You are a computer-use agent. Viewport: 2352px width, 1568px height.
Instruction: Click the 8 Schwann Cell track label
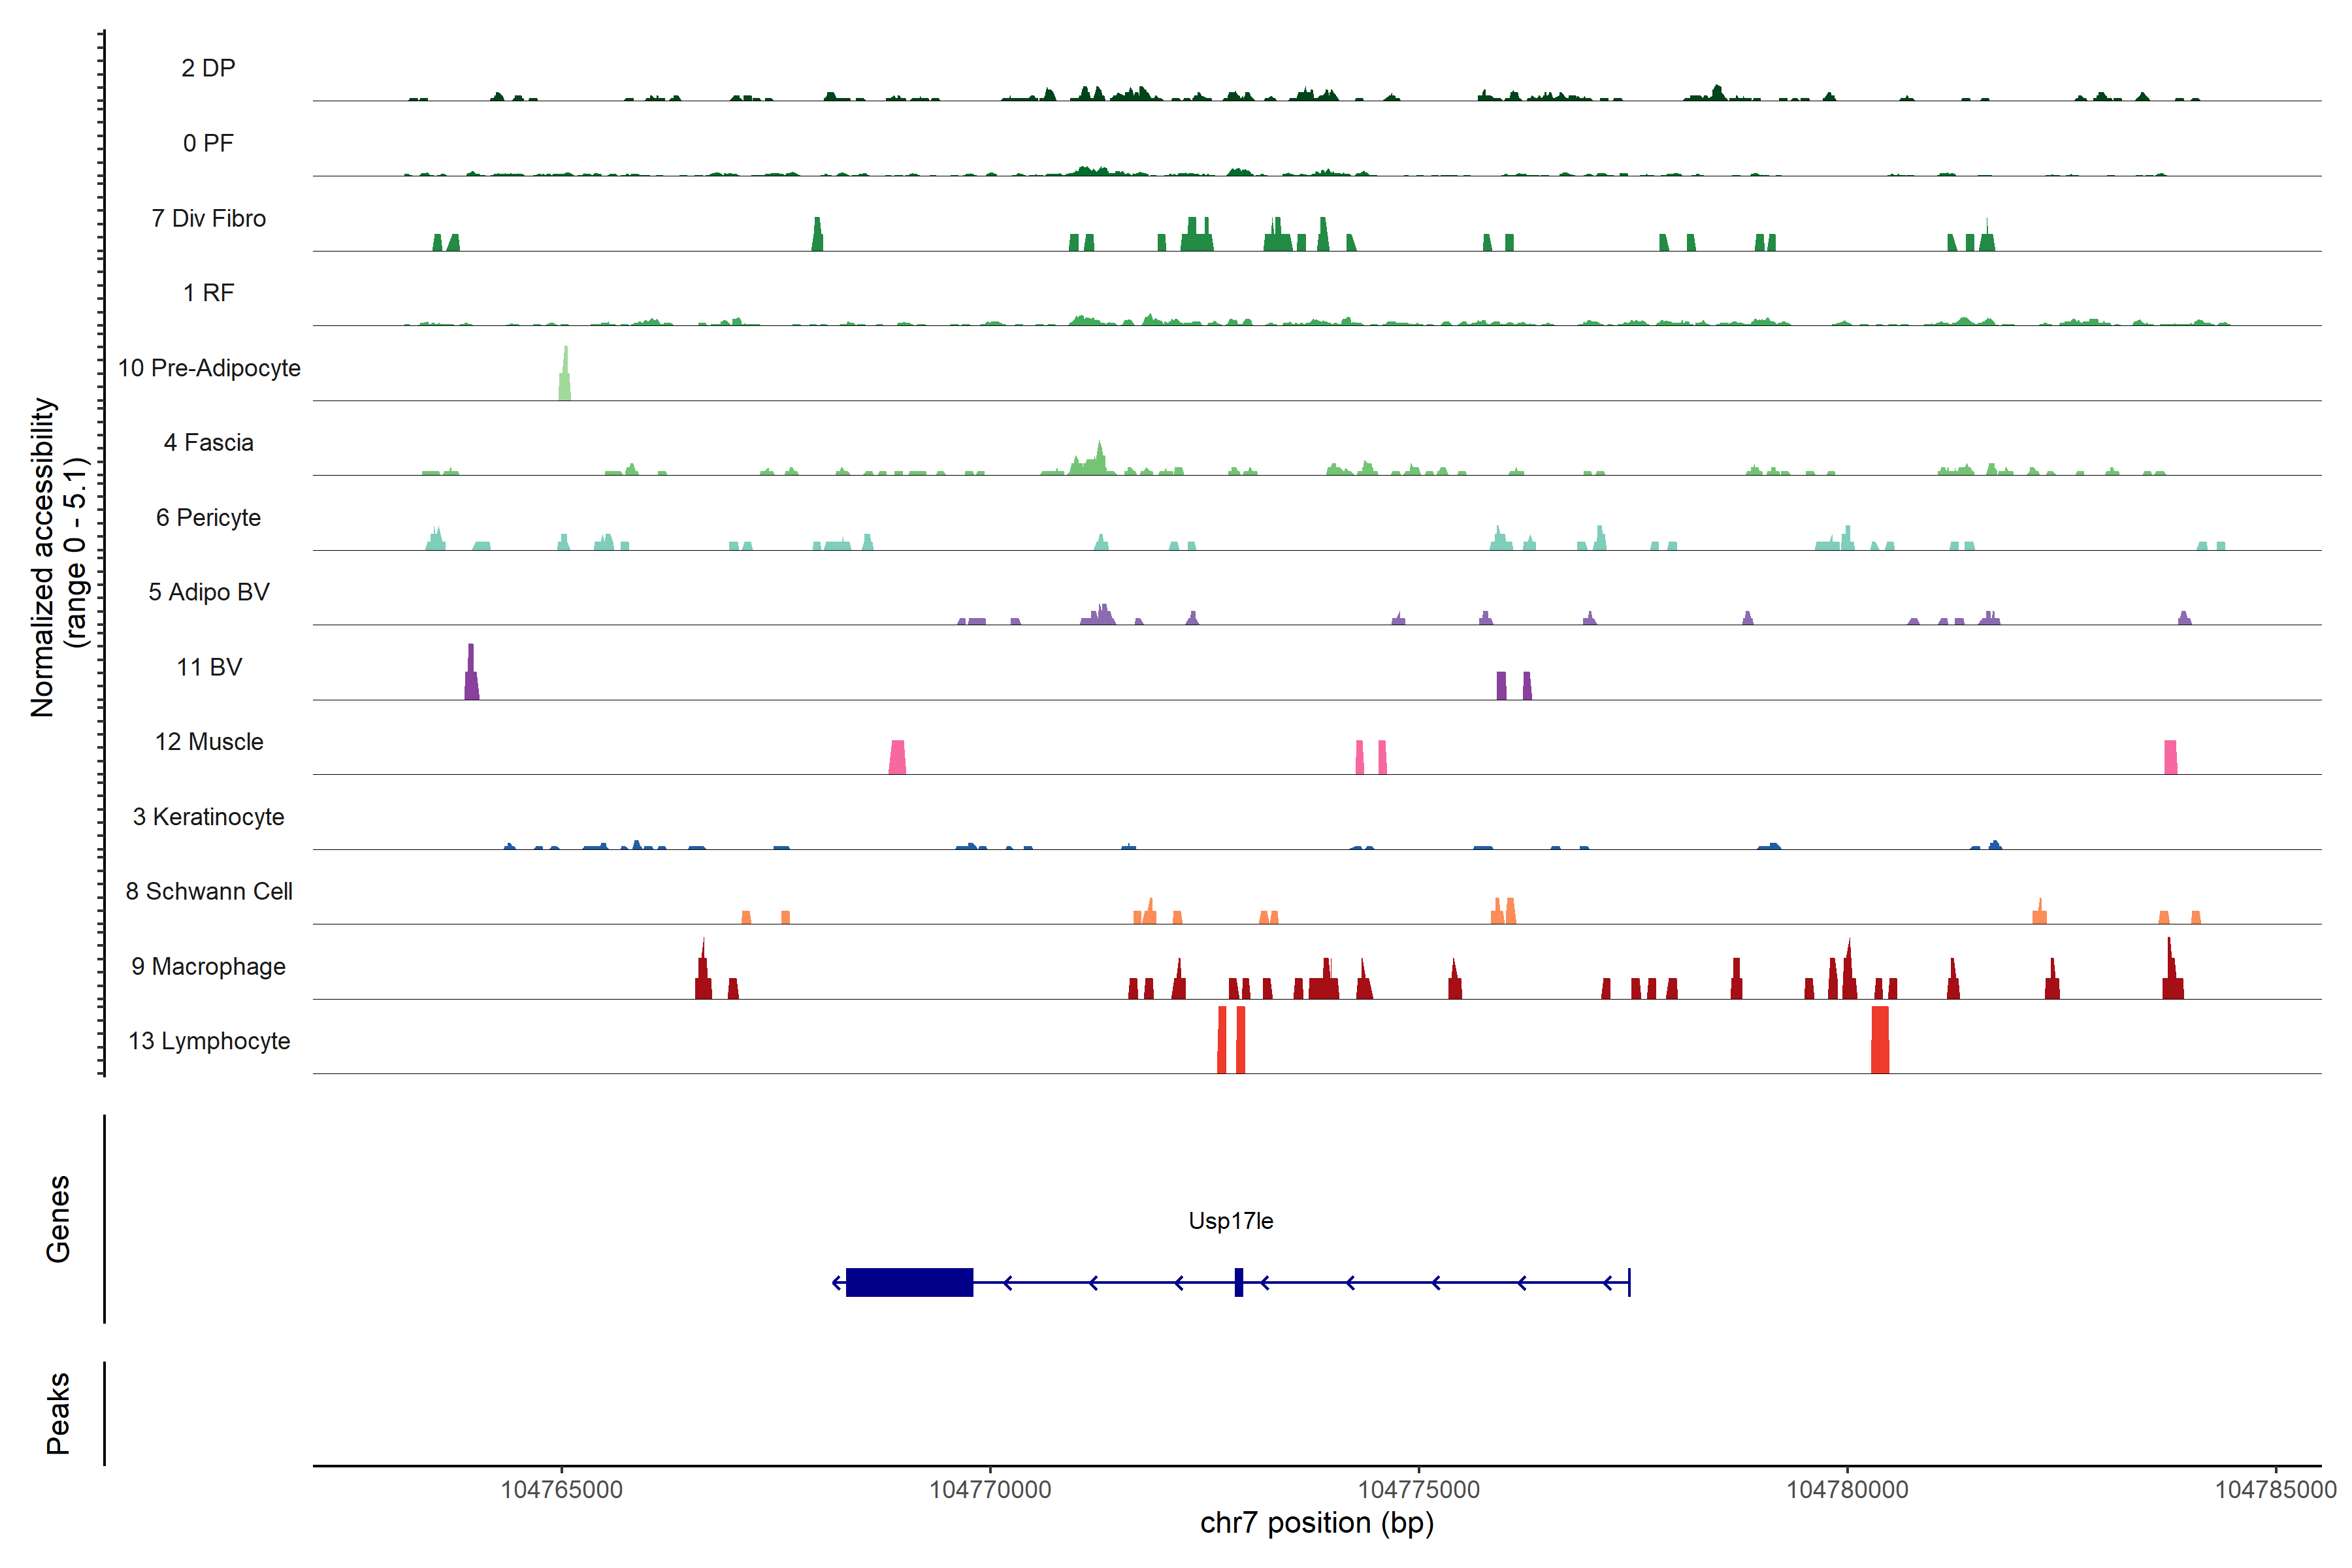[x=209, y=891]
